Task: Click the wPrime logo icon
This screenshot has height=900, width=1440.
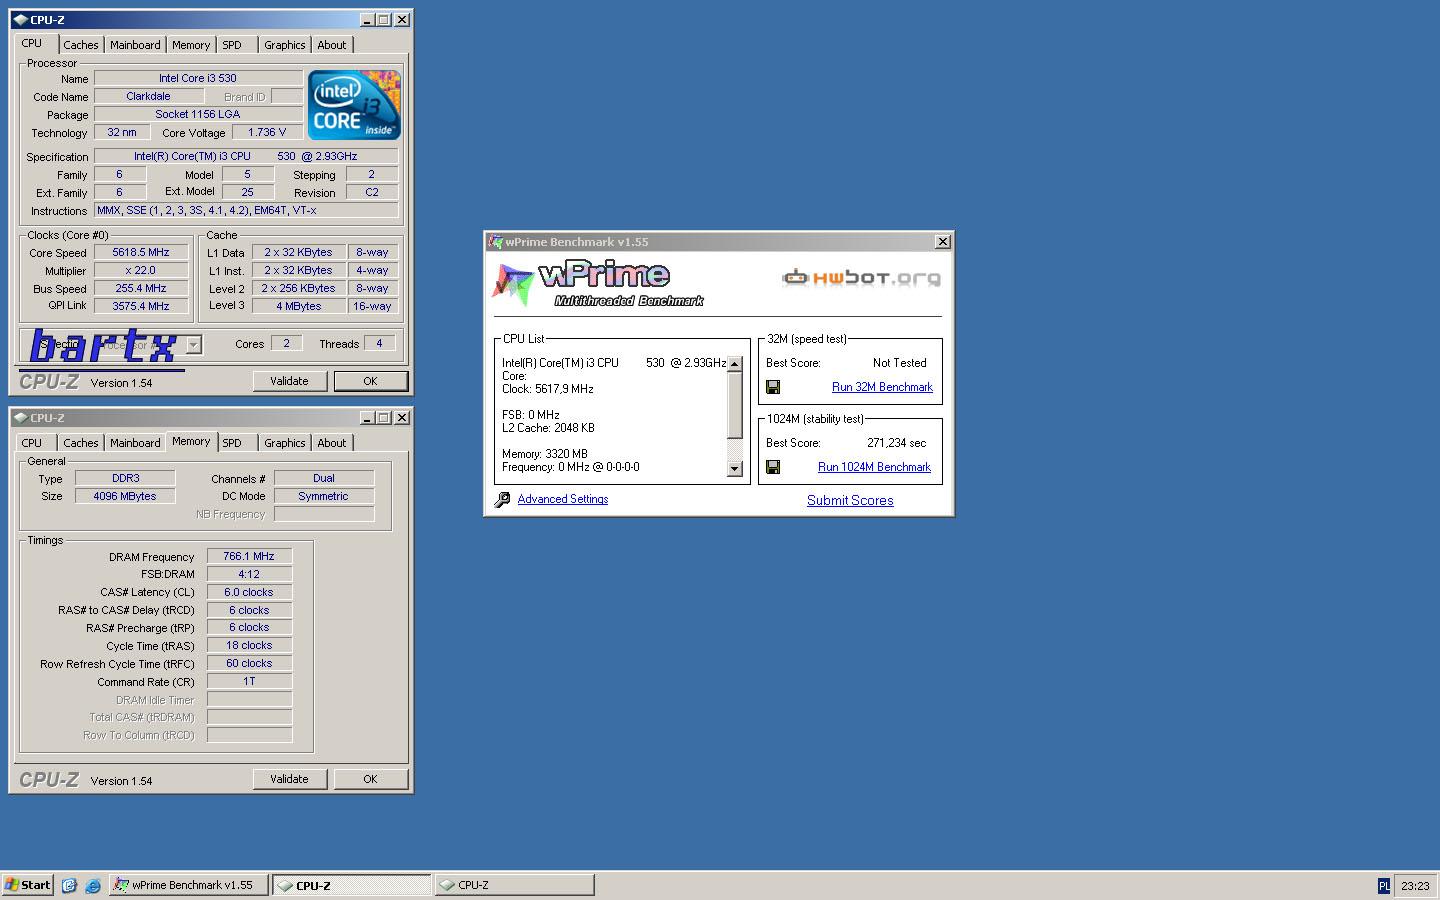Action: pyautogui.click(x=513, y=285)
